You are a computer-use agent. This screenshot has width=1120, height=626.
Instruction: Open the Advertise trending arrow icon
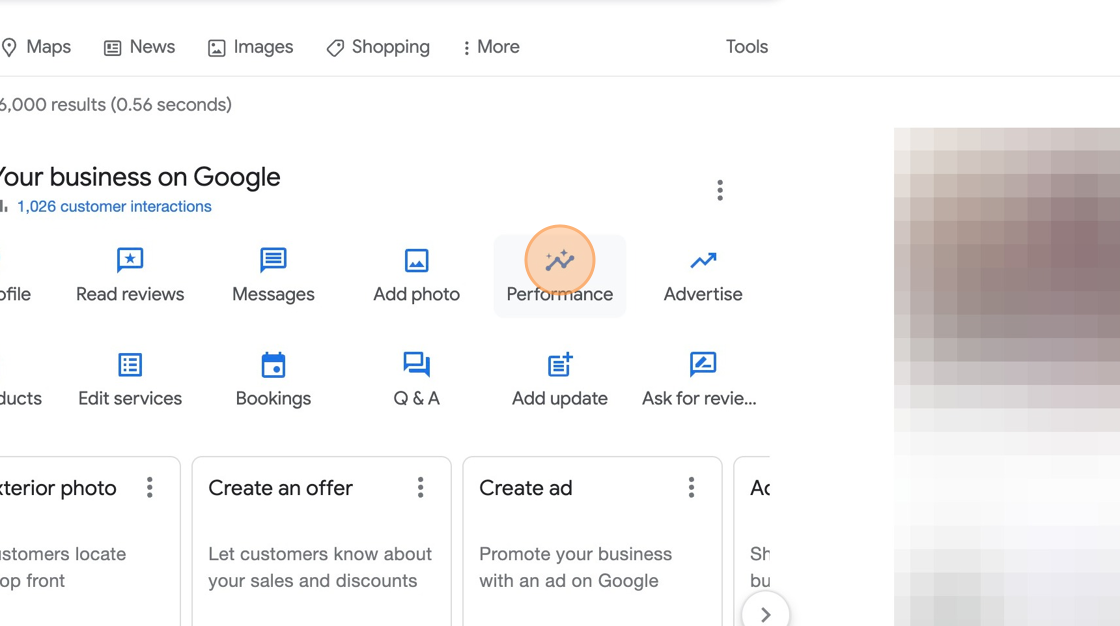pos(703,260)
